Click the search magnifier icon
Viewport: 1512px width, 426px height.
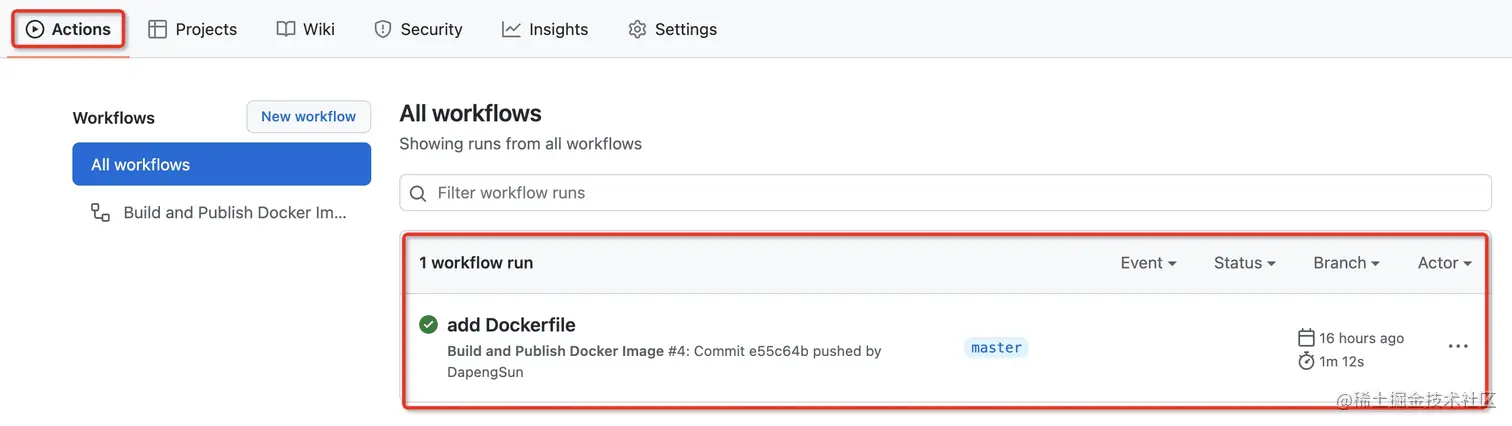tap(420, 193)
